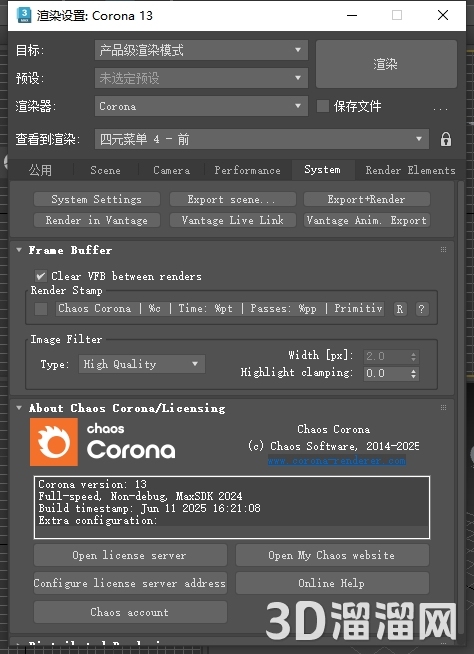The height and width of the screenshot is (654, 474).
Task: Click the save file browse ellipsis button
Action: click(x=440, y=108)
